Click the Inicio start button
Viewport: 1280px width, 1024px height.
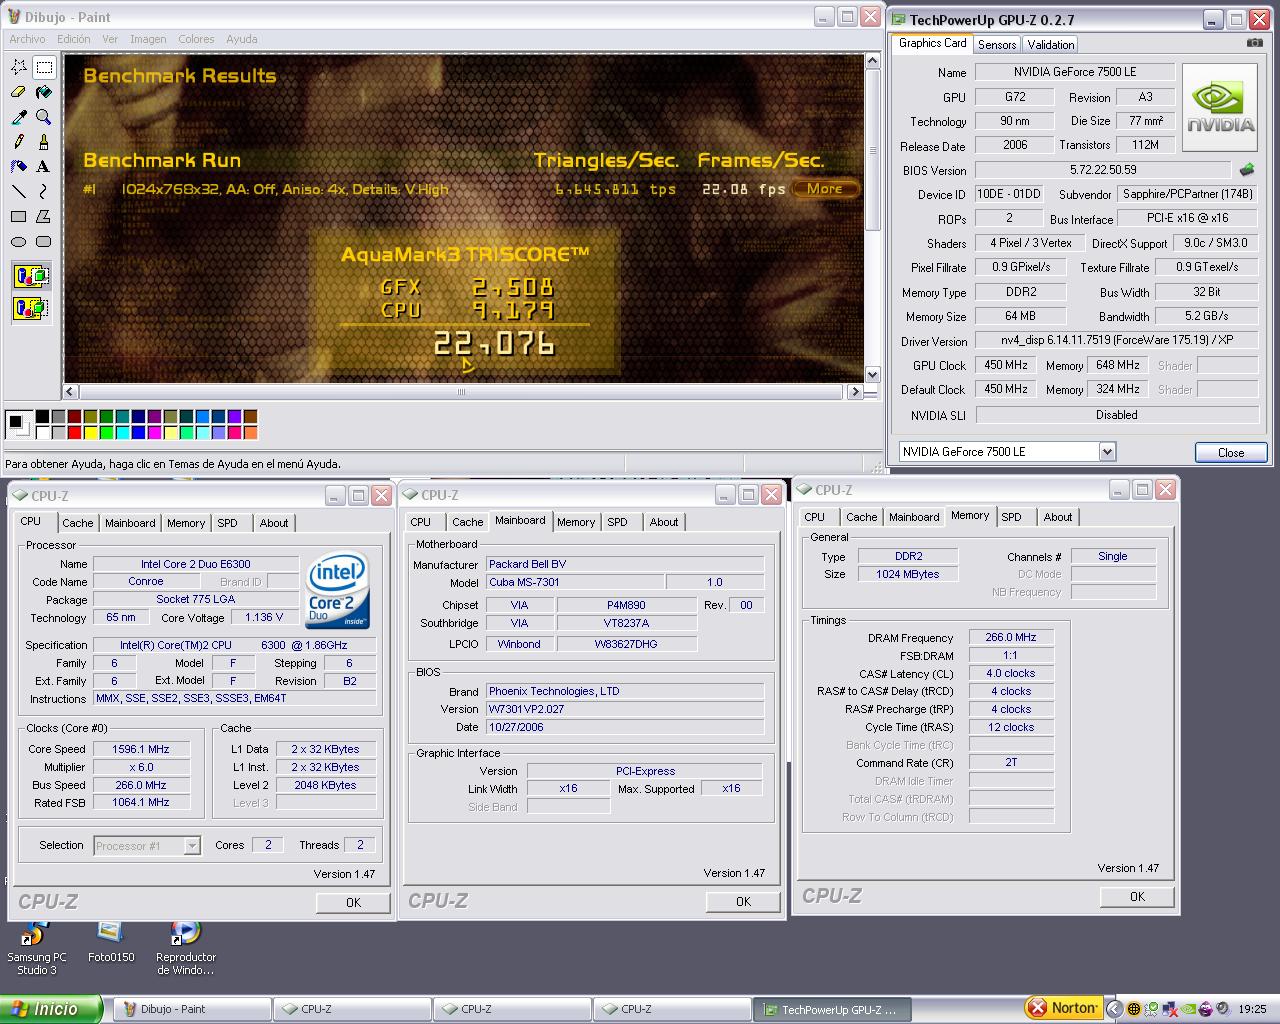point(50,1009)
